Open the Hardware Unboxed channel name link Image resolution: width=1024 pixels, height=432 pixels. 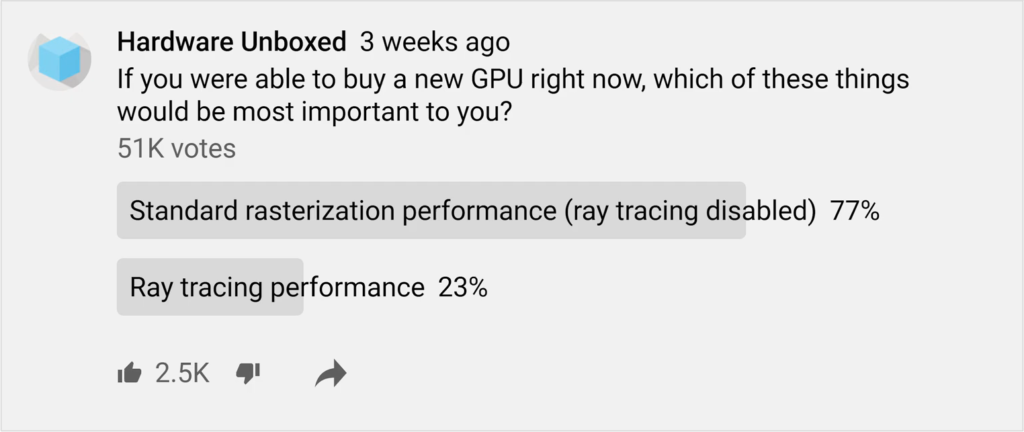click(x=231, y=42)
